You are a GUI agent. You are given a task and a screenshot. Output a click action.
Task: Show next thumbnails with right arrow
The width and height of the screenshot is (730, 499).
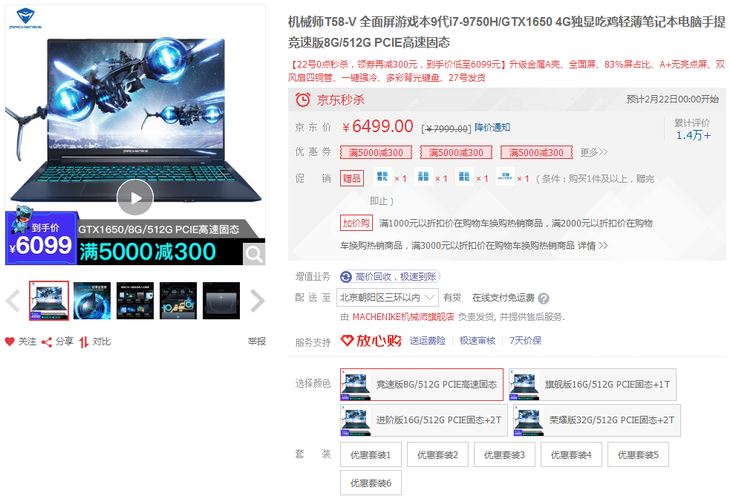tap(257, 300)
